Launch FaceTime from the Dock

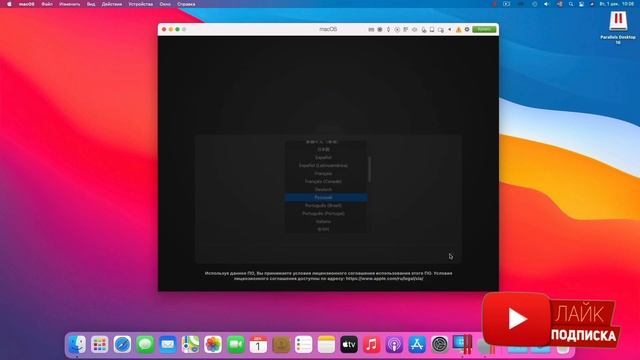pos(236,344)
